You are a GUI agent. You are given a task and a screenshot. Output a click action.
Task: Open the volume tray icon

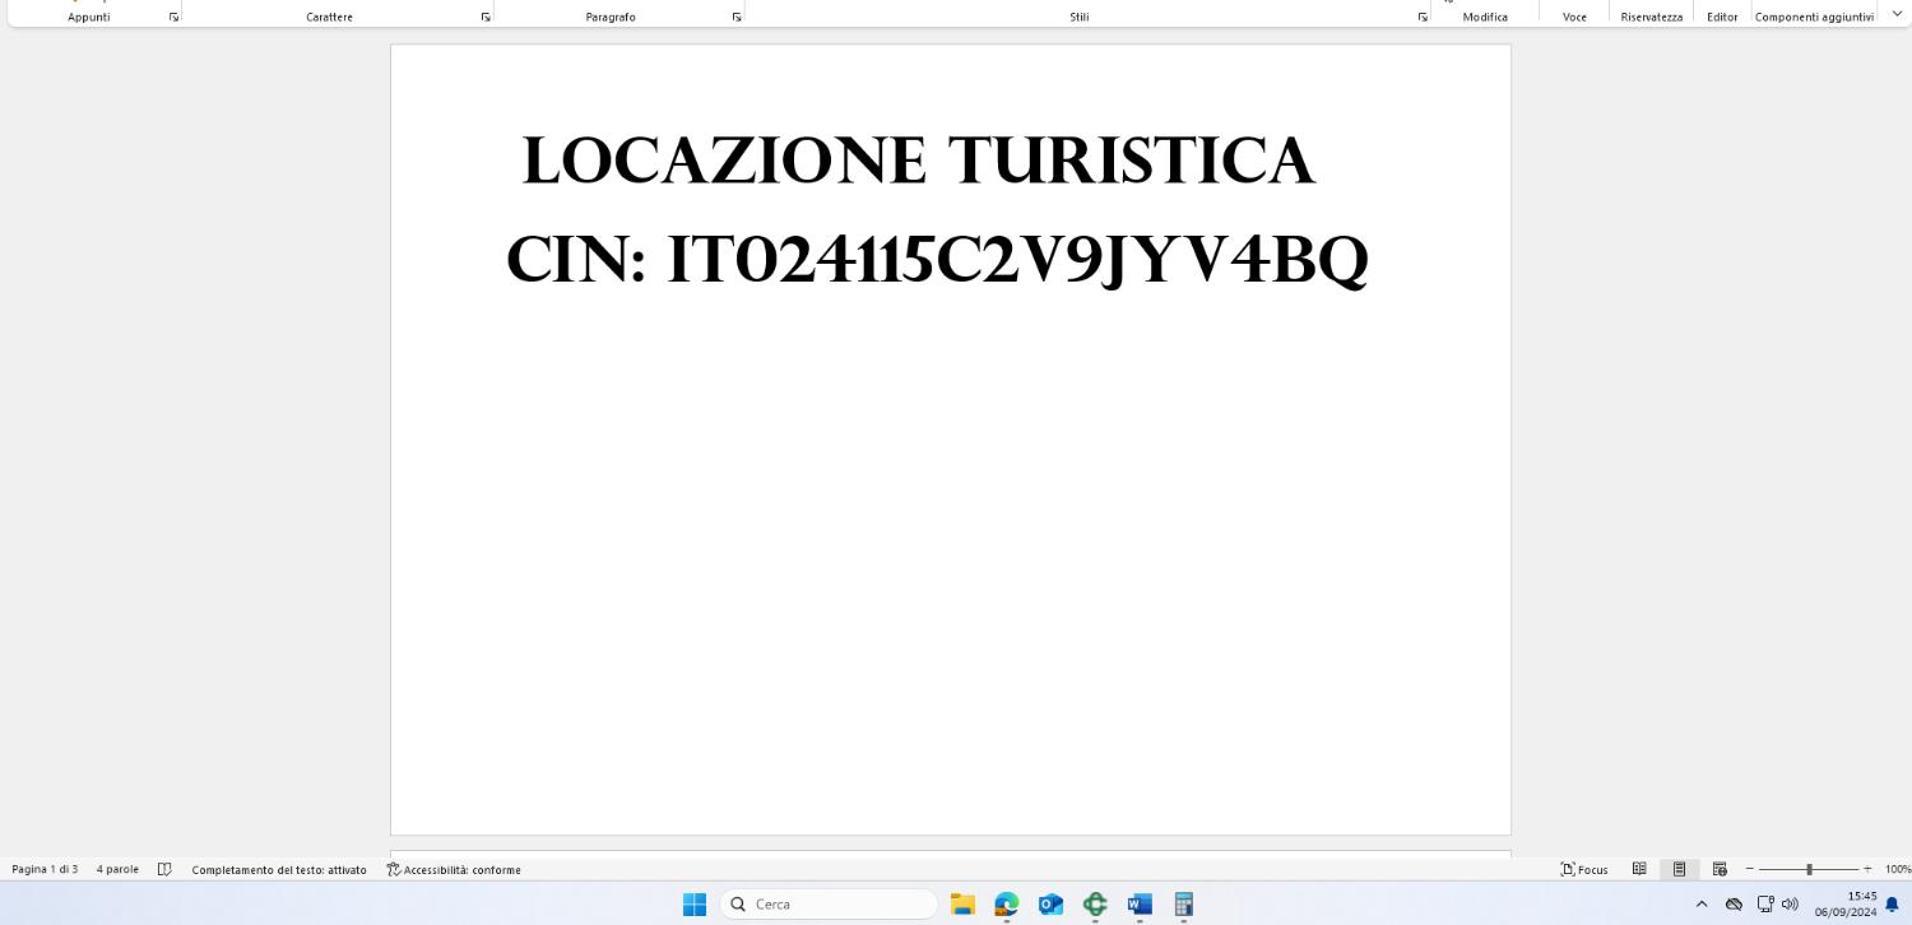click(1790, 904)
